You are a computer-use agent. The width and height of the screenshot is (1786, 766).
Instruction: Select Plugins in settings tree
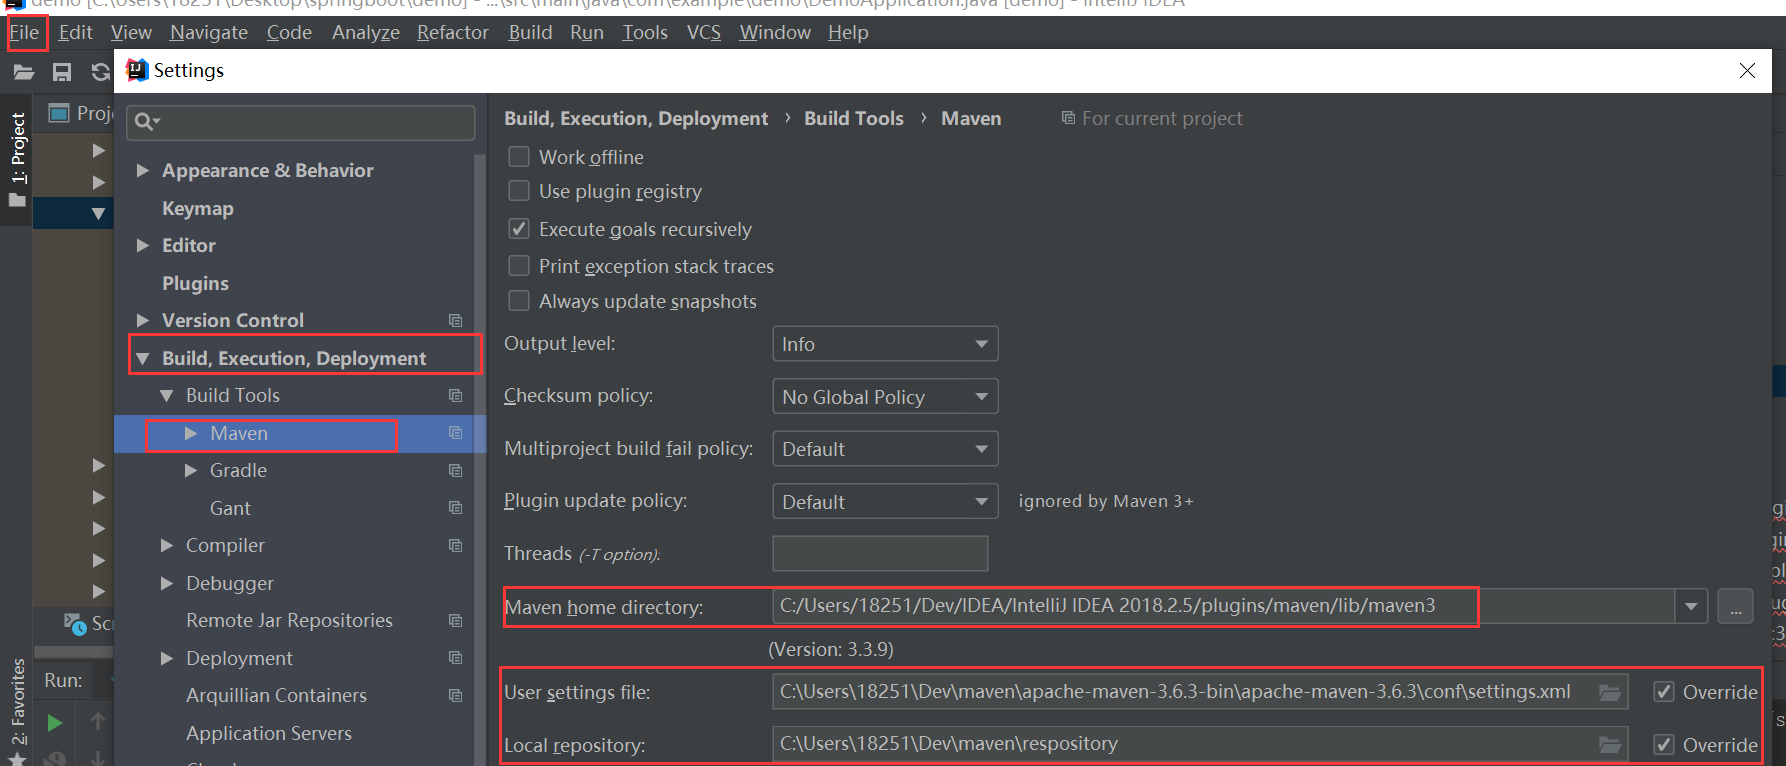[x=195, y=283]
